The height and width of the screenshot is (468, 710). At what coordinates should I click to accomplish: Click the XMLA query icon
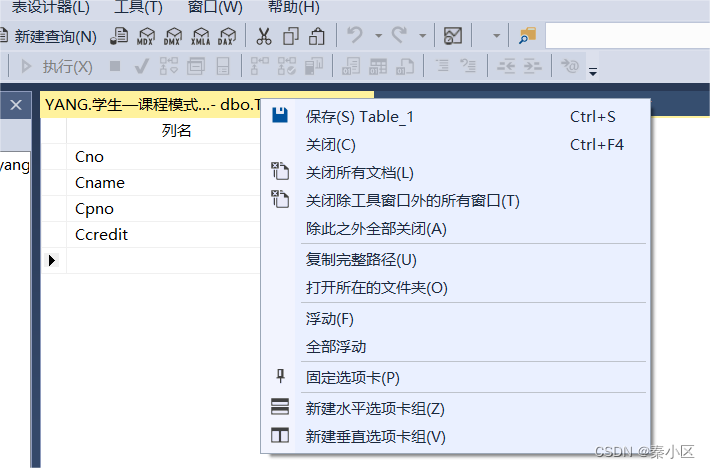pyautogui.click(x=201, y=36)
